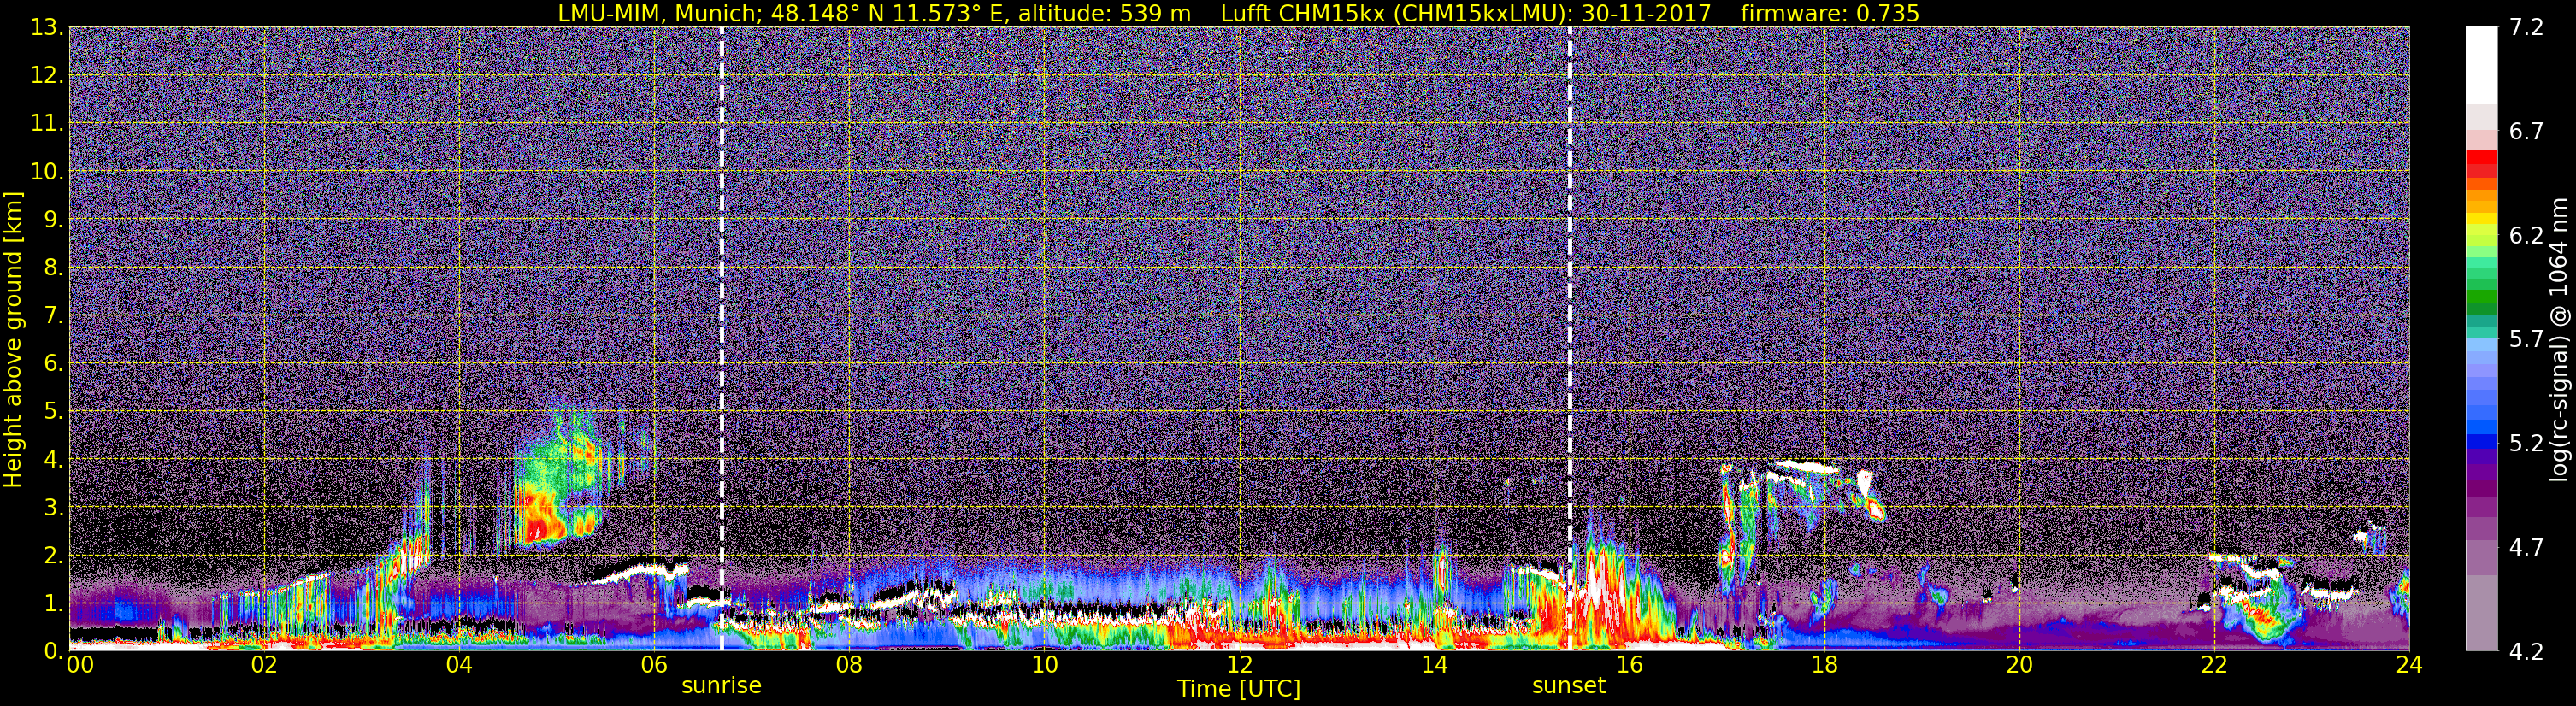The image size is (2576, 706).
Task: Click the time axis tick label 12
Action: point(1239,666)
